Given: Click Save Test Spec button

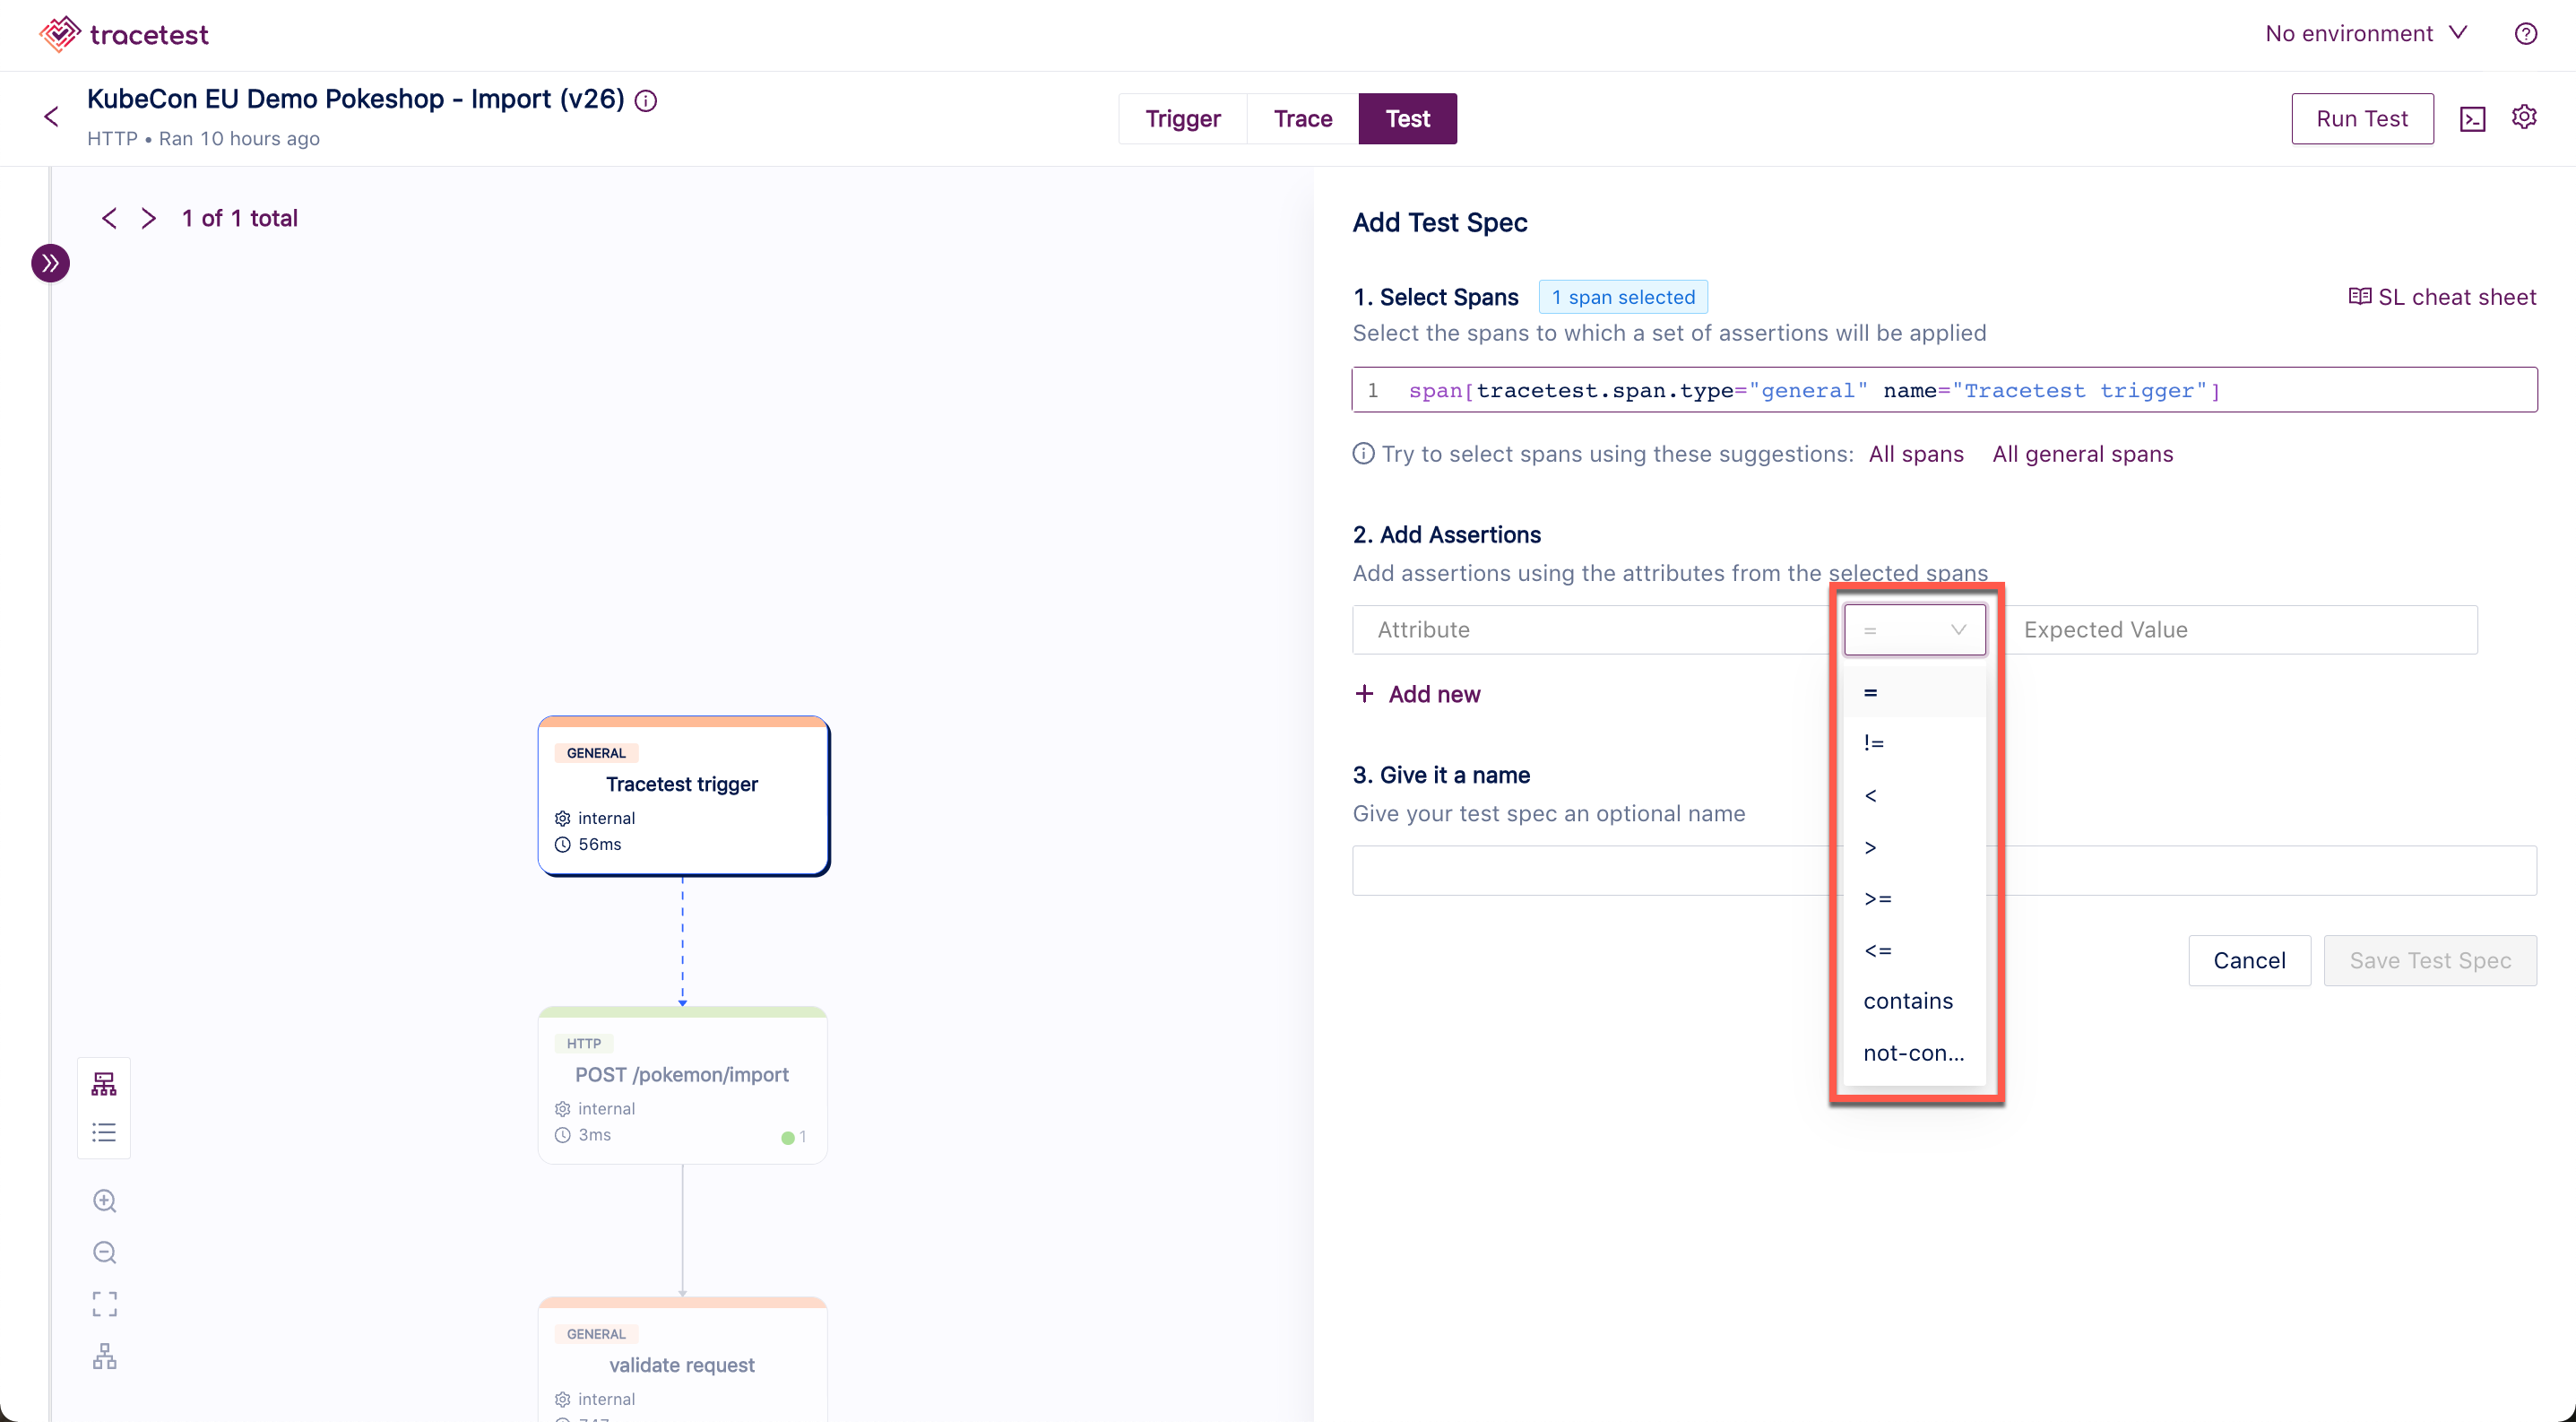Looking at the screenshot, I should [2431, 959].
